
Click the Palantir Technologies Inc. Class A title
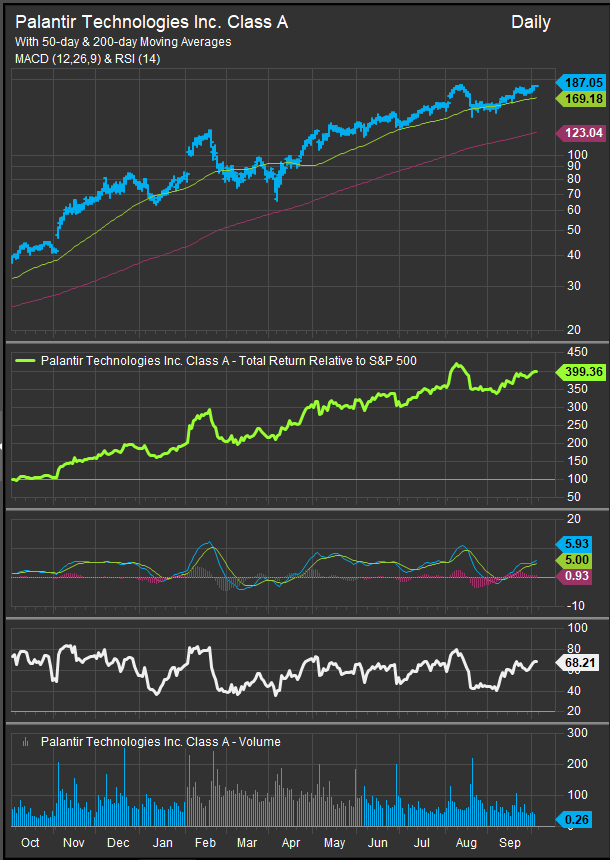151,22
